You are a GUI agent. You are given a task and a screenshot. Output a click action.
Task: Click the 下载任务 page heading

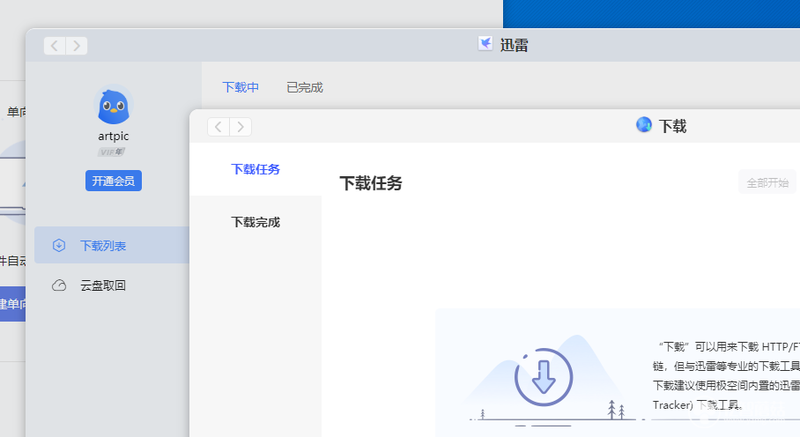(371, 183)
